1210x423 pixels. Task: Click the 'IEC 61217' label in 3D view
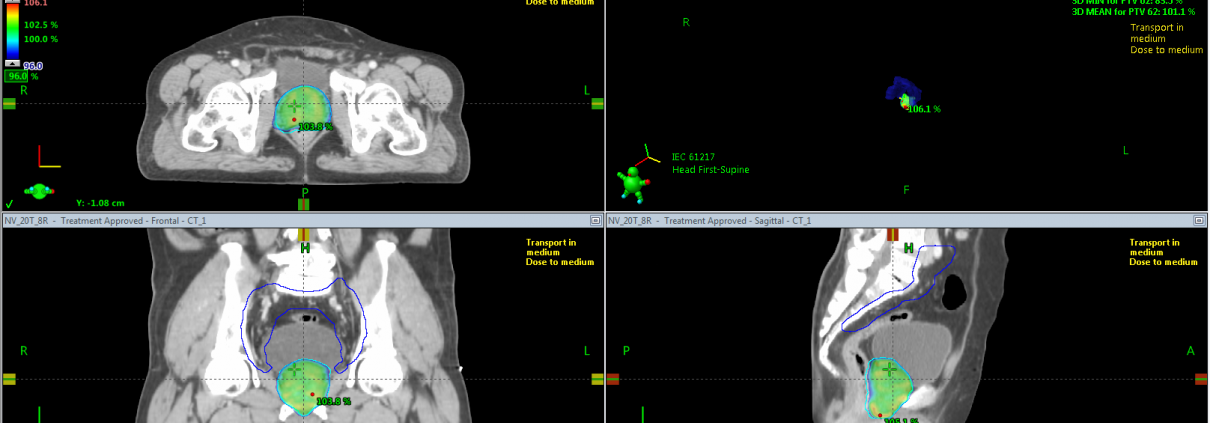click(692, 156)
